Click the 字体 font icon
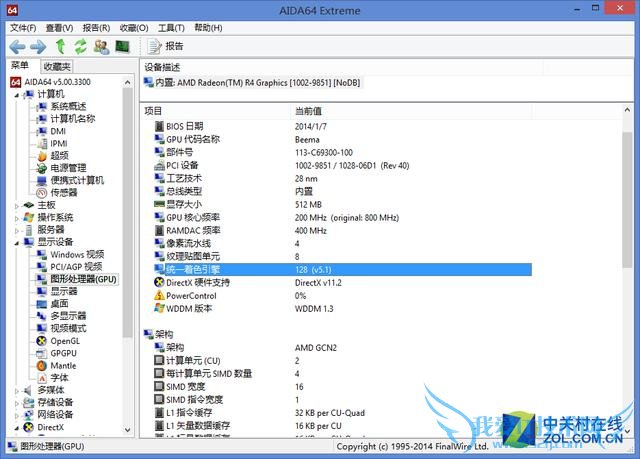 (x=42, y=378)
